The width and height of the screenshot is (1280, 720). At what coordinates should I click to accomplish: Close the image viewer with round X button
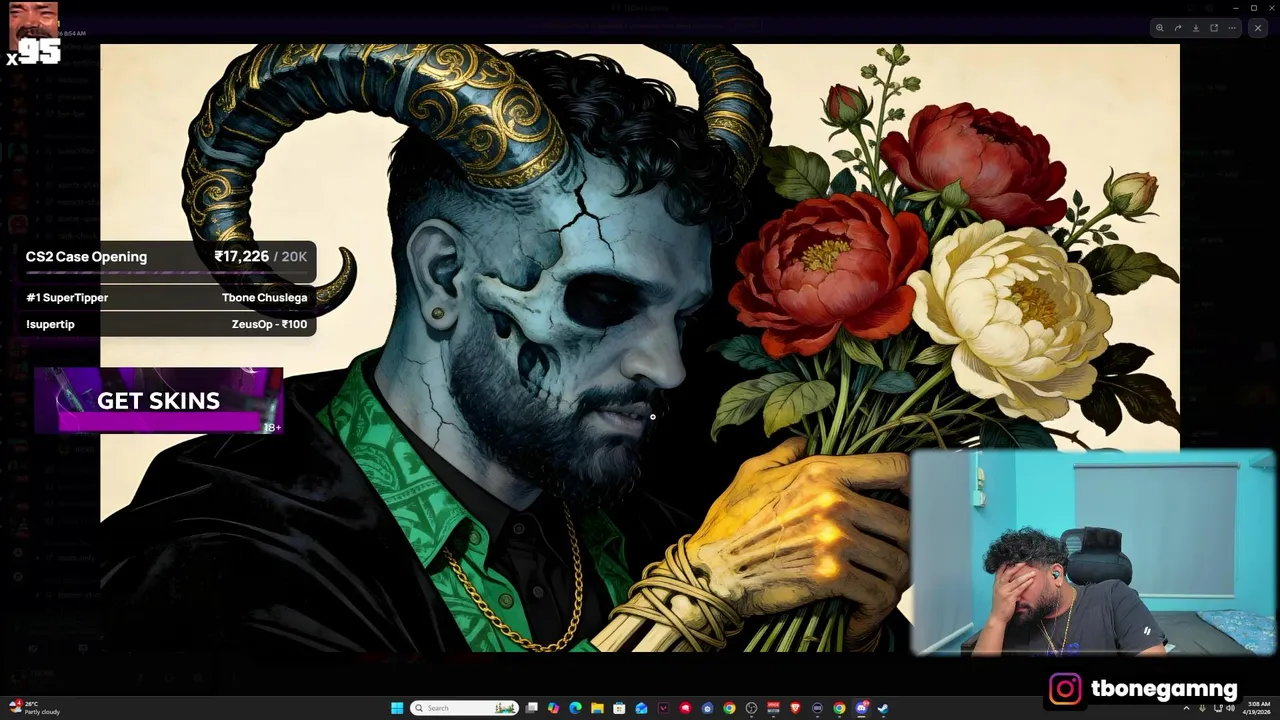[1258, 28]
